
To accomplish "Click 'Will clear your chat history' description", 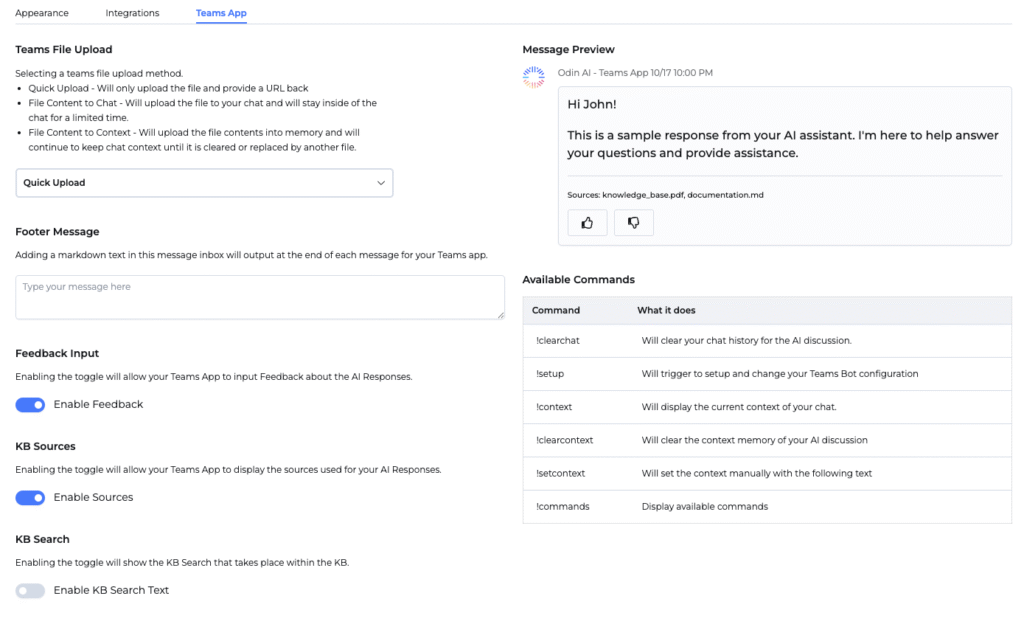I will 746,340.
